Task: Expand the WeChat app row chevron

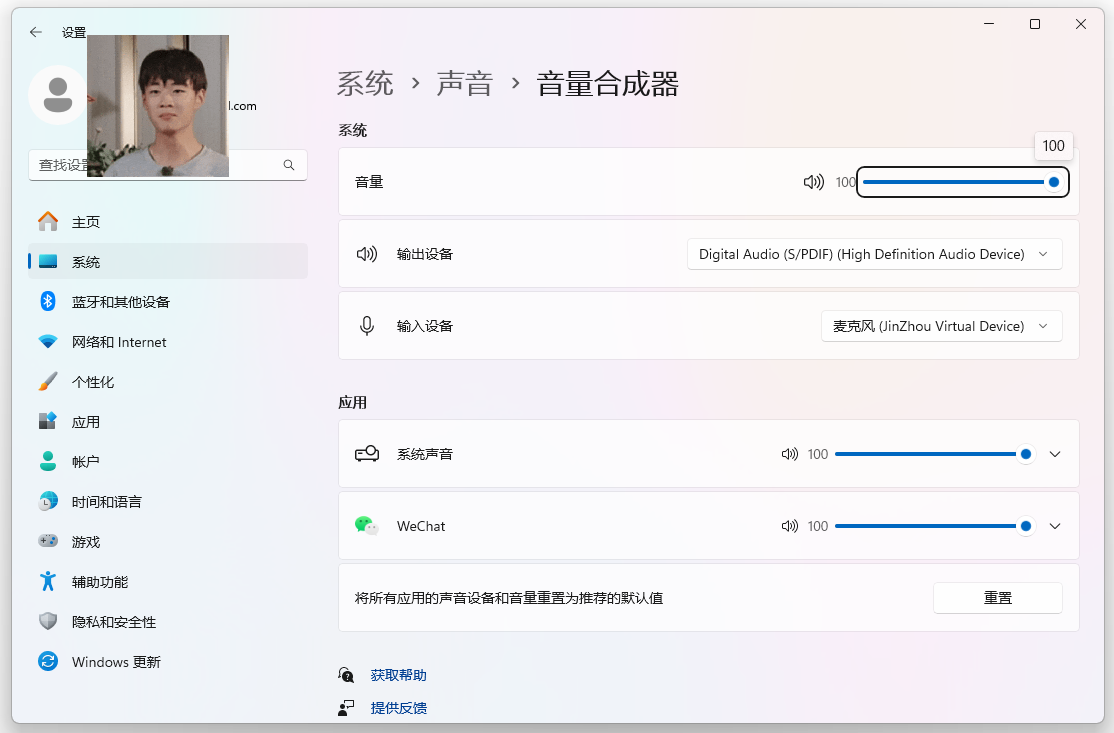Action: pyautogui.click(x=1055, y=526)
